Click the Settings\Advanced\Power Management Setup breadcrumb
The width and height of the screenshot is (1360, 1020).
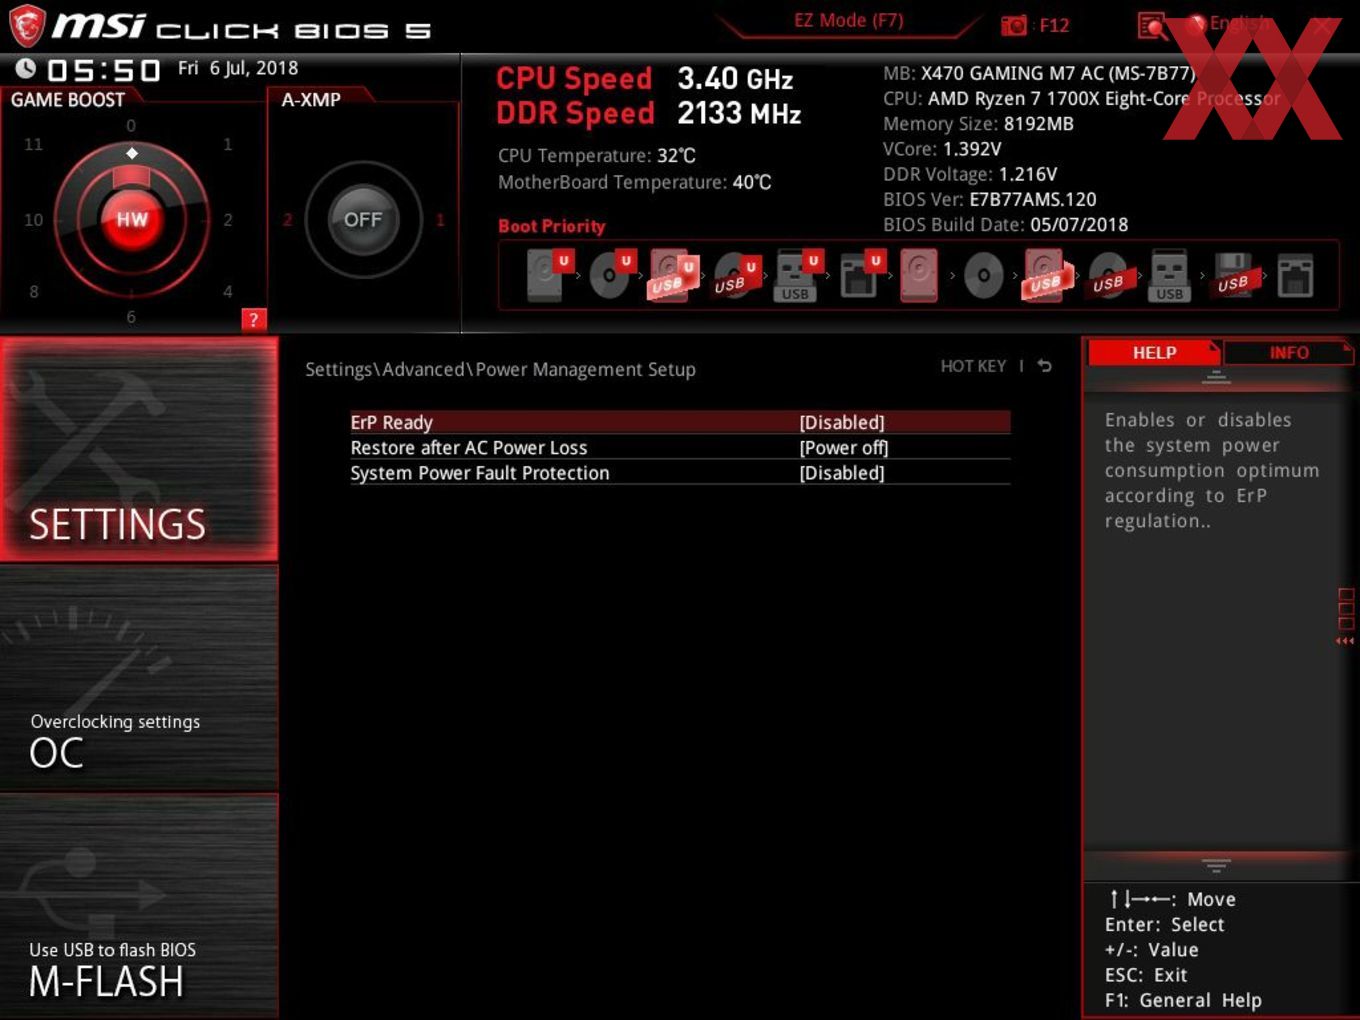(500, 369)
